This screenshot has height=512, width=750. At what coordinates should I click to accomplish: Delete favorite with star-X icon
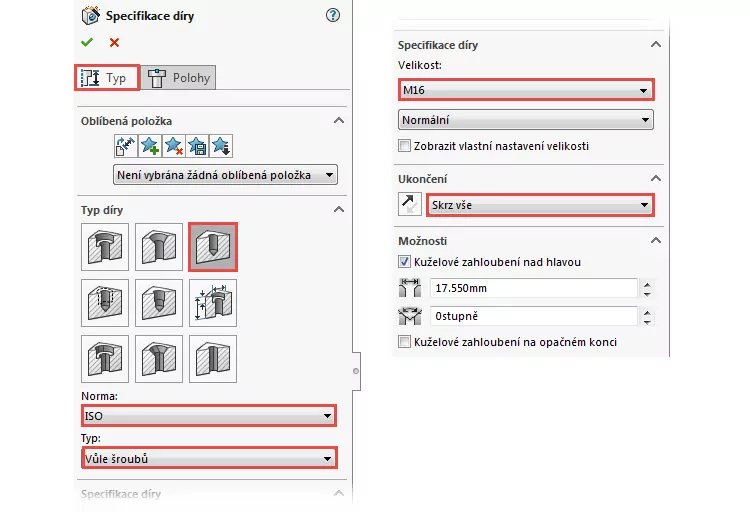click(x=173, y=146)
